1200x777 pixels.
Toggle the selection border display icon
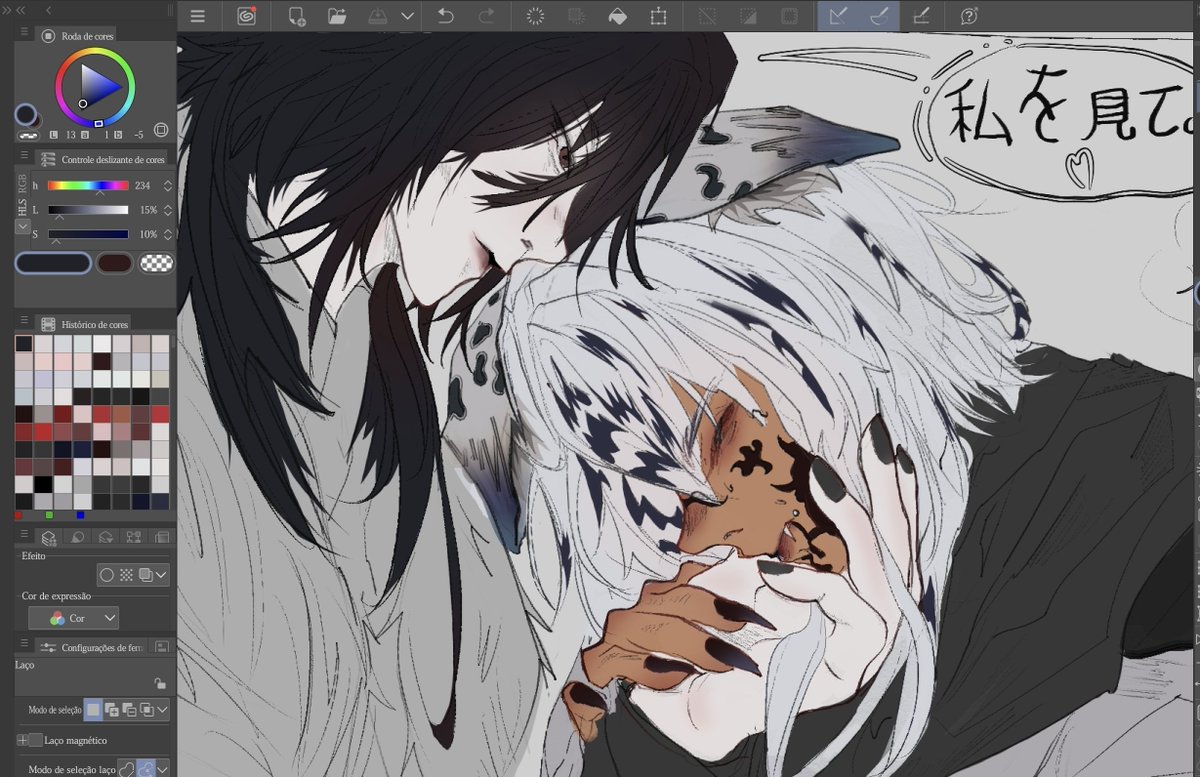tap(789, 16)
